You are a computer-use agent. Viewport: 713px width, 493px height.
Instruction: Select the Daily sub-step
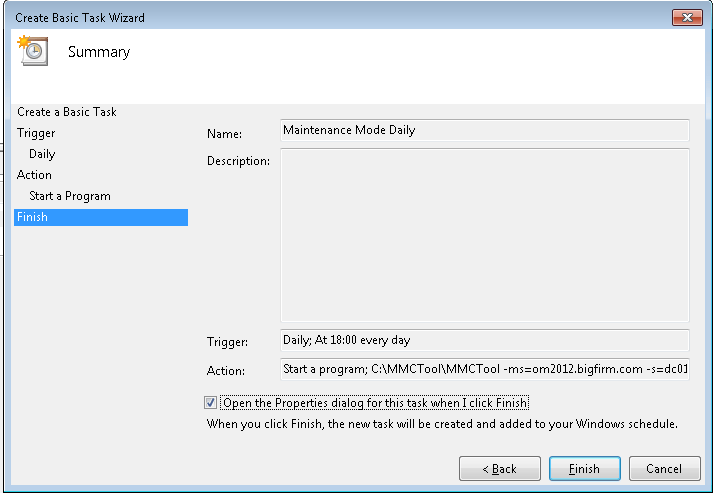coord(42,154)
